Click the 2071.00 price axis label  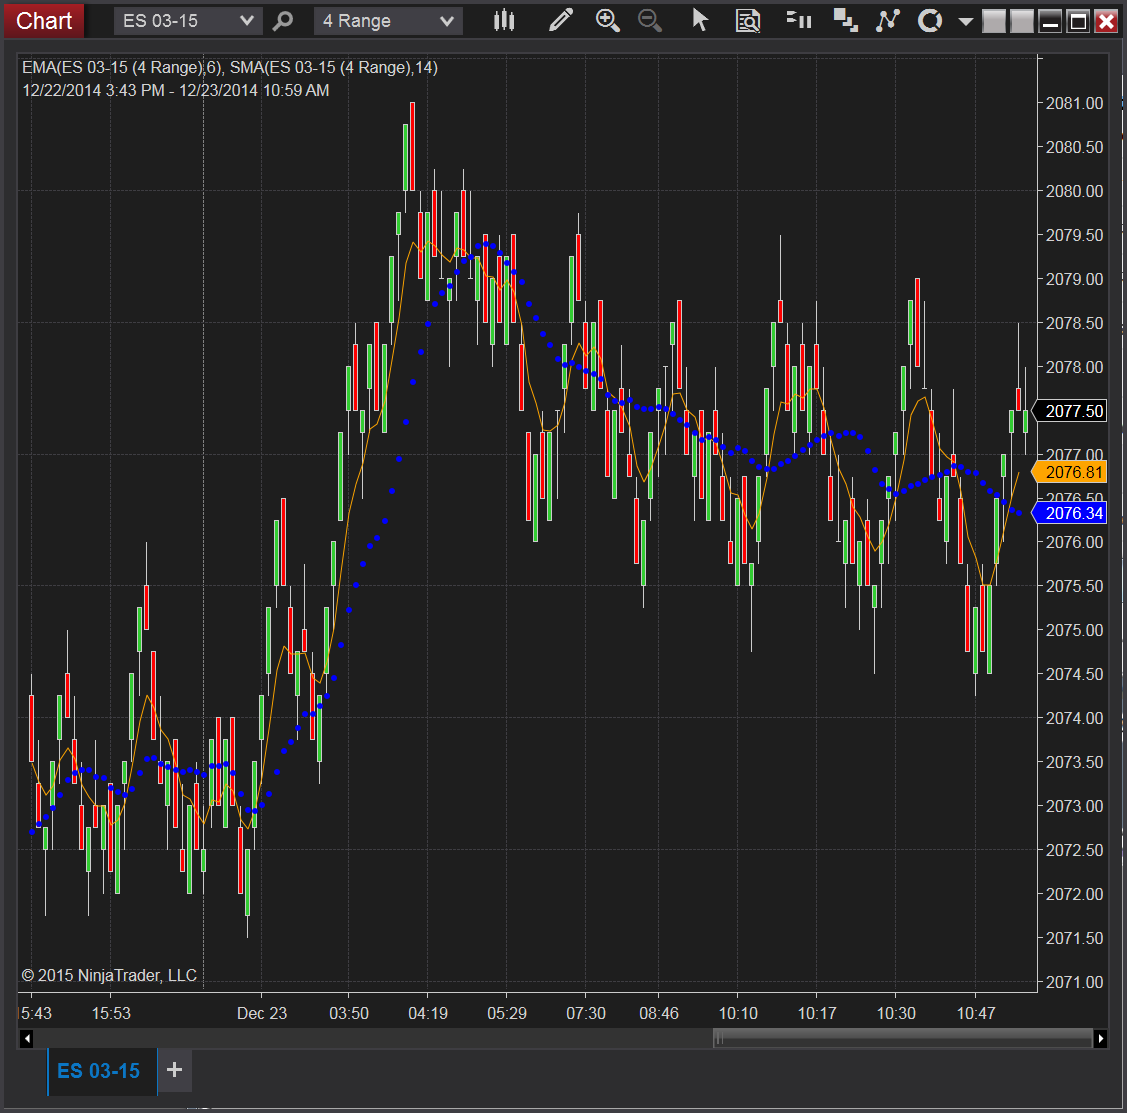coord(1074,982)
